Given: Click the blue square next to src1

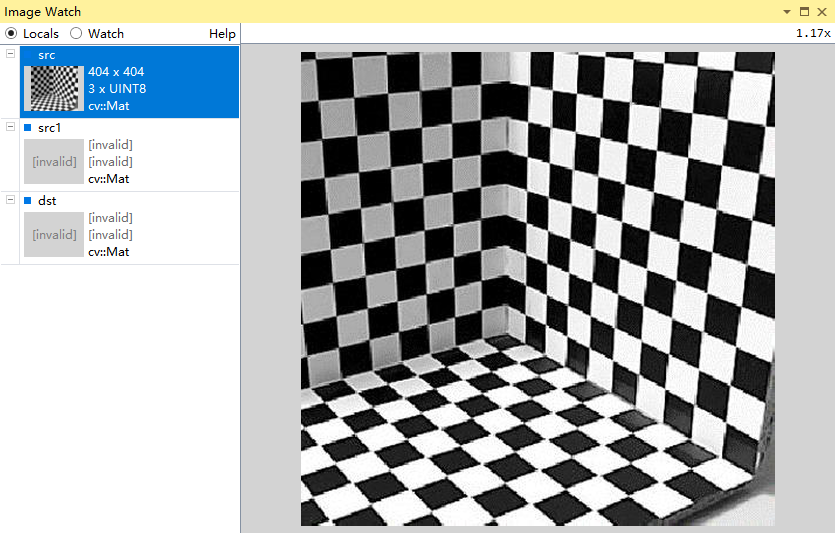Looking at the screenshot, I should pyautogui.click(x=28, y=127).
